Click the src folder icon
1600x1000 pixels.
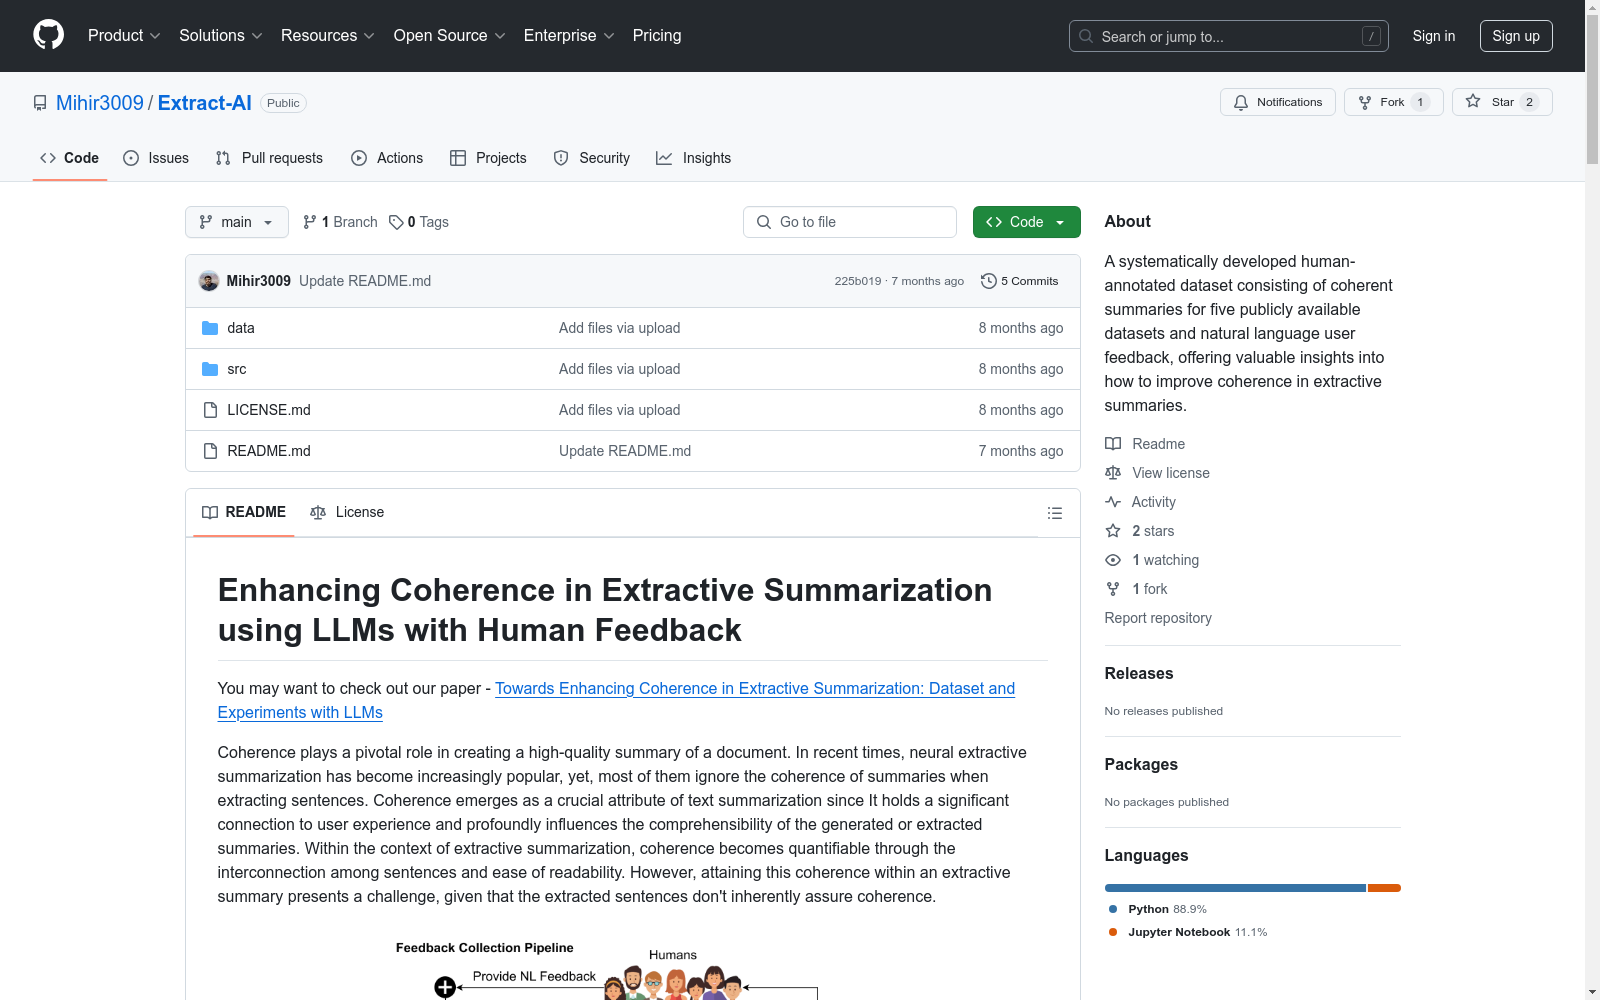pos(210,369)
